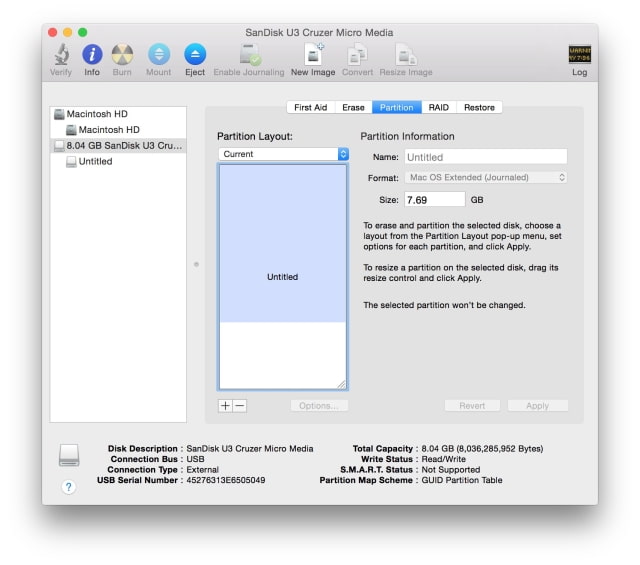Image resolution: width=640 pixels, height=565 pixels.
Task: Click the SanDisk drive icon in sidebar
Action: pos(60,146)
